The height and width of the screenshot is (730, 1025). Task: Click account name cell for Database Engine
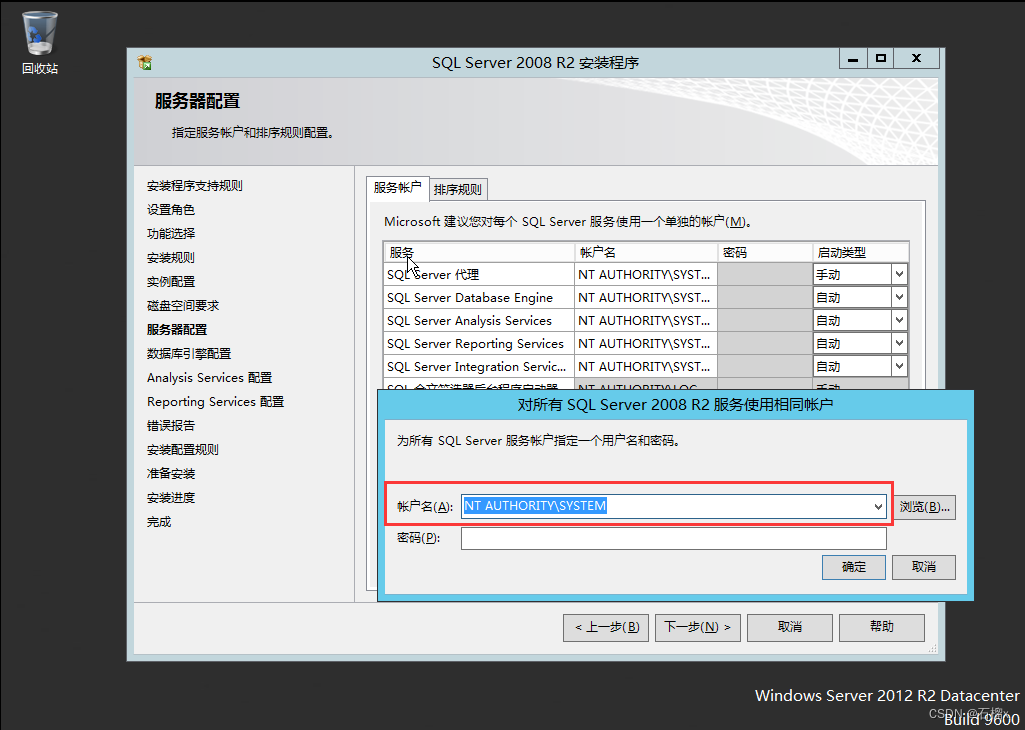click(646, 297)
